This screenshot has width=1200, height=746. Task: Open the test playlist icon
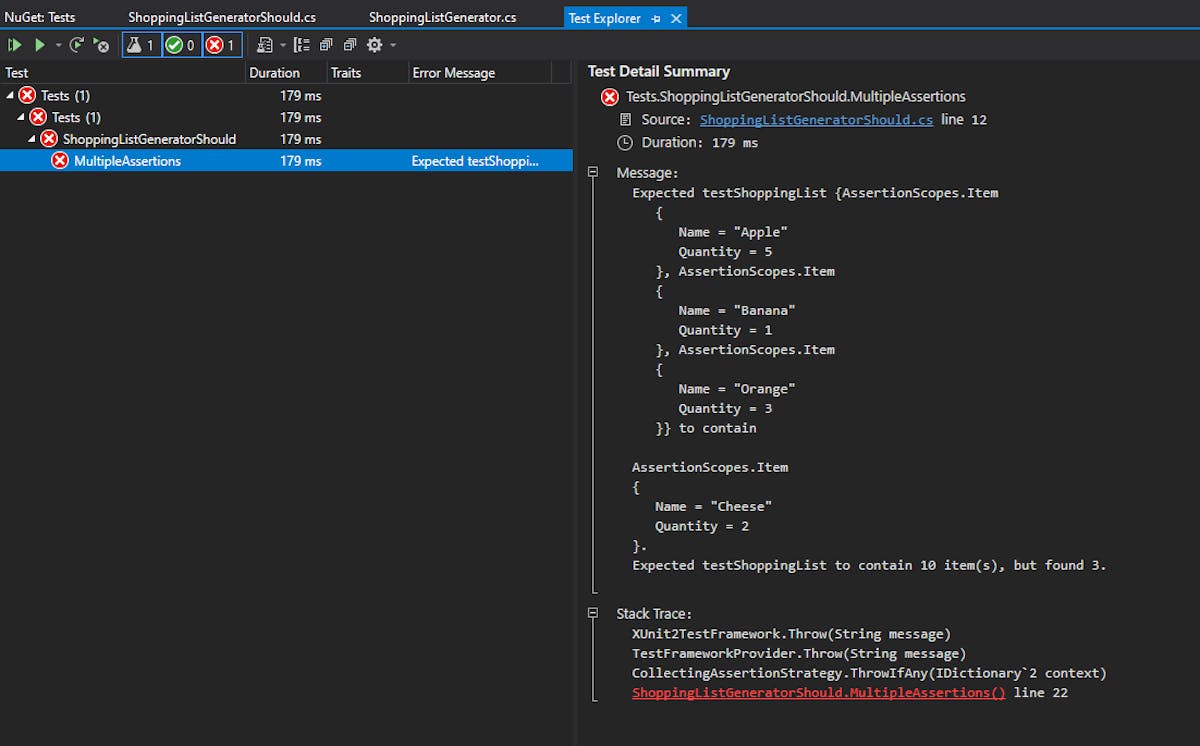coord(263,45)
